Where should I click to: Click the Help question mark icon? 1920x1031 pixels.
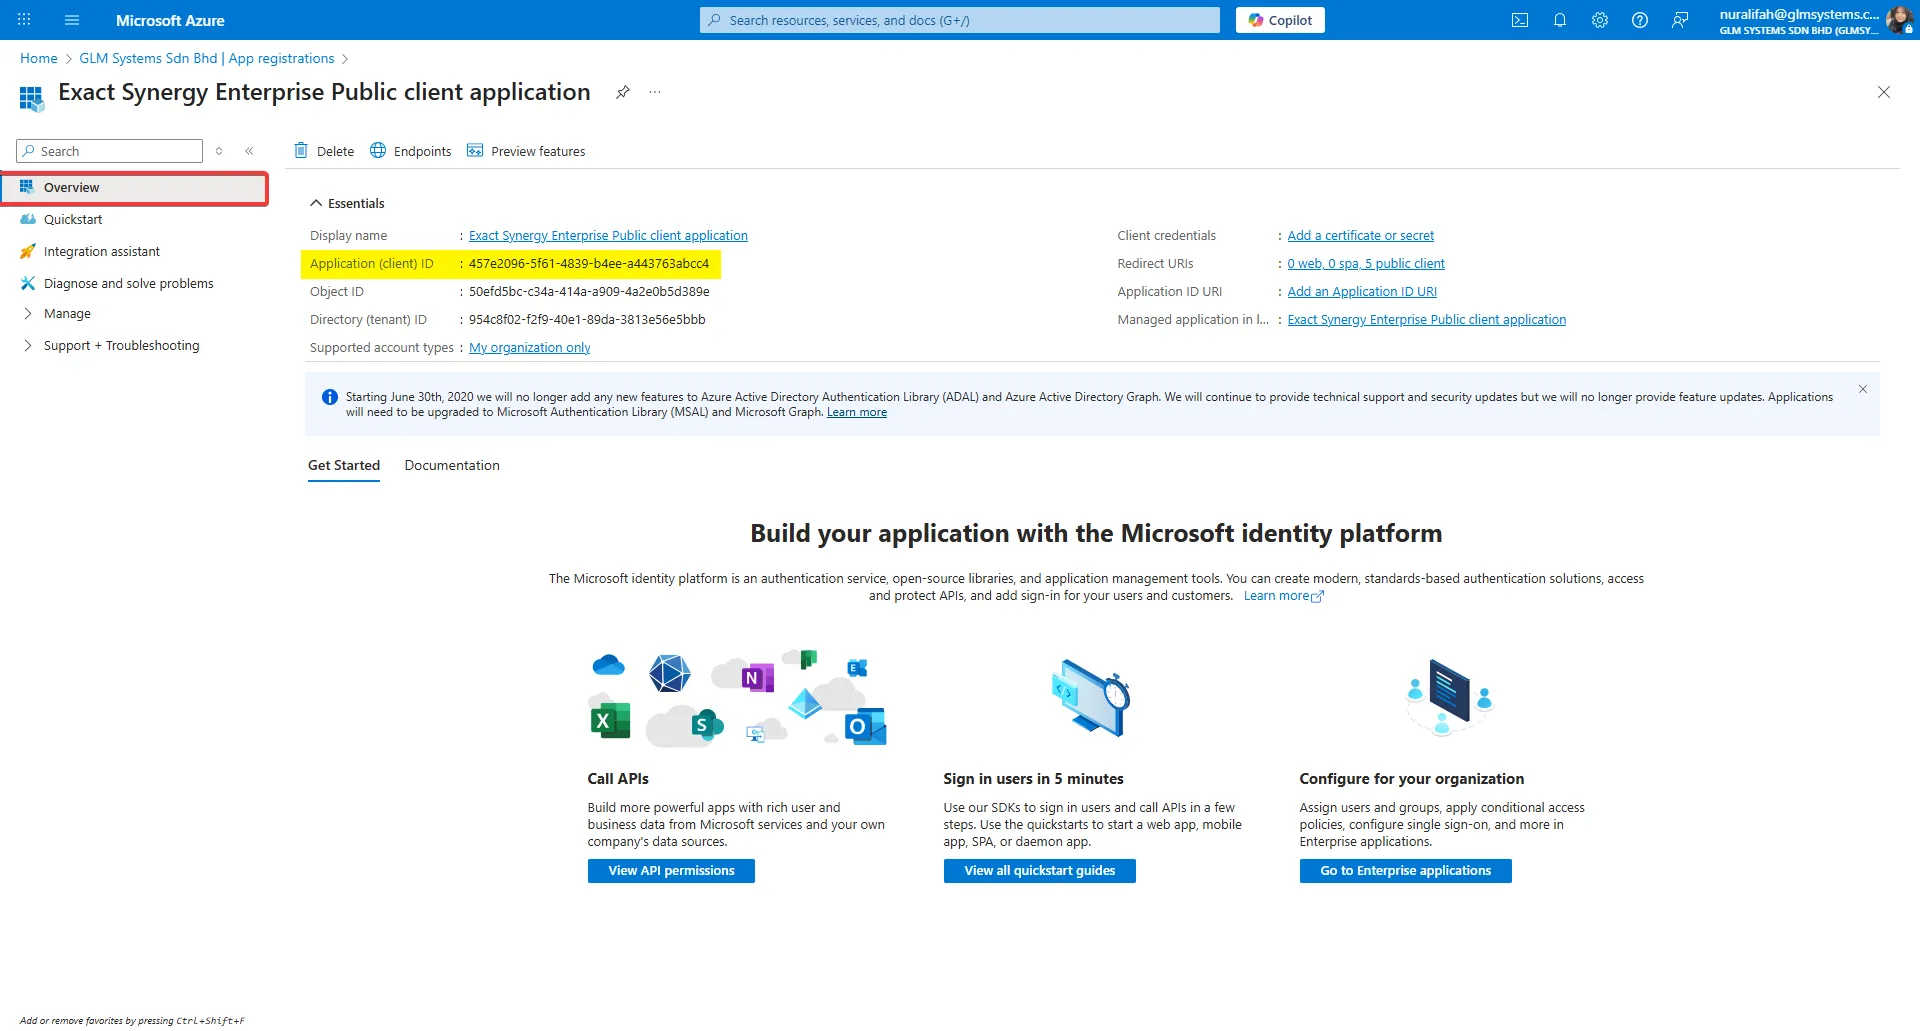point(1639,20)
